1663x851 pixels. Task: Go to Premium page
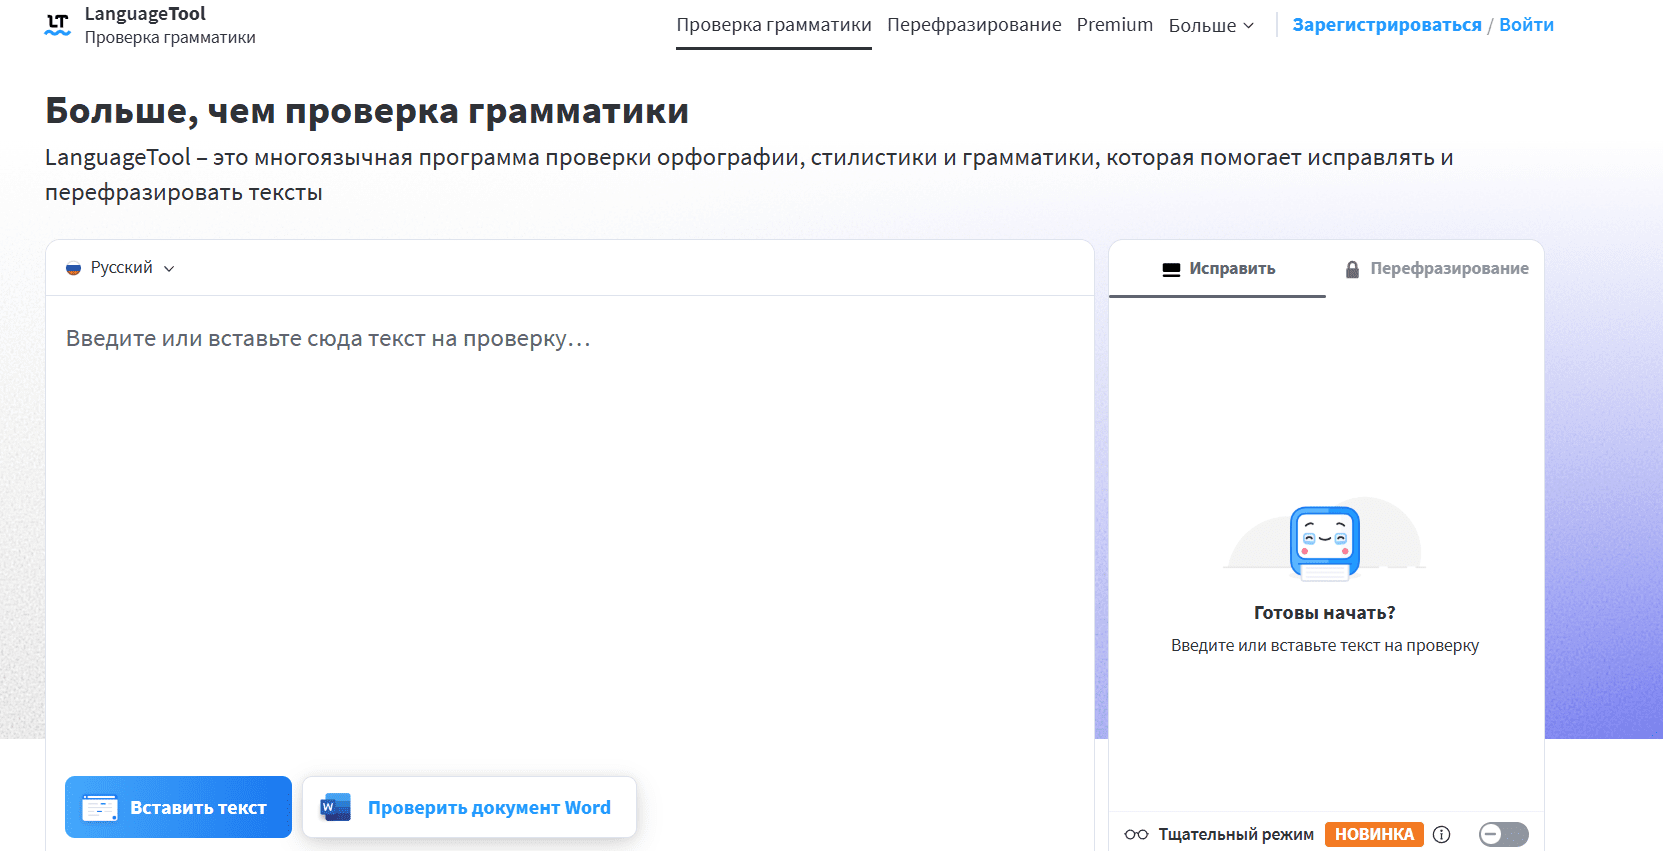tap(1114, 25)
